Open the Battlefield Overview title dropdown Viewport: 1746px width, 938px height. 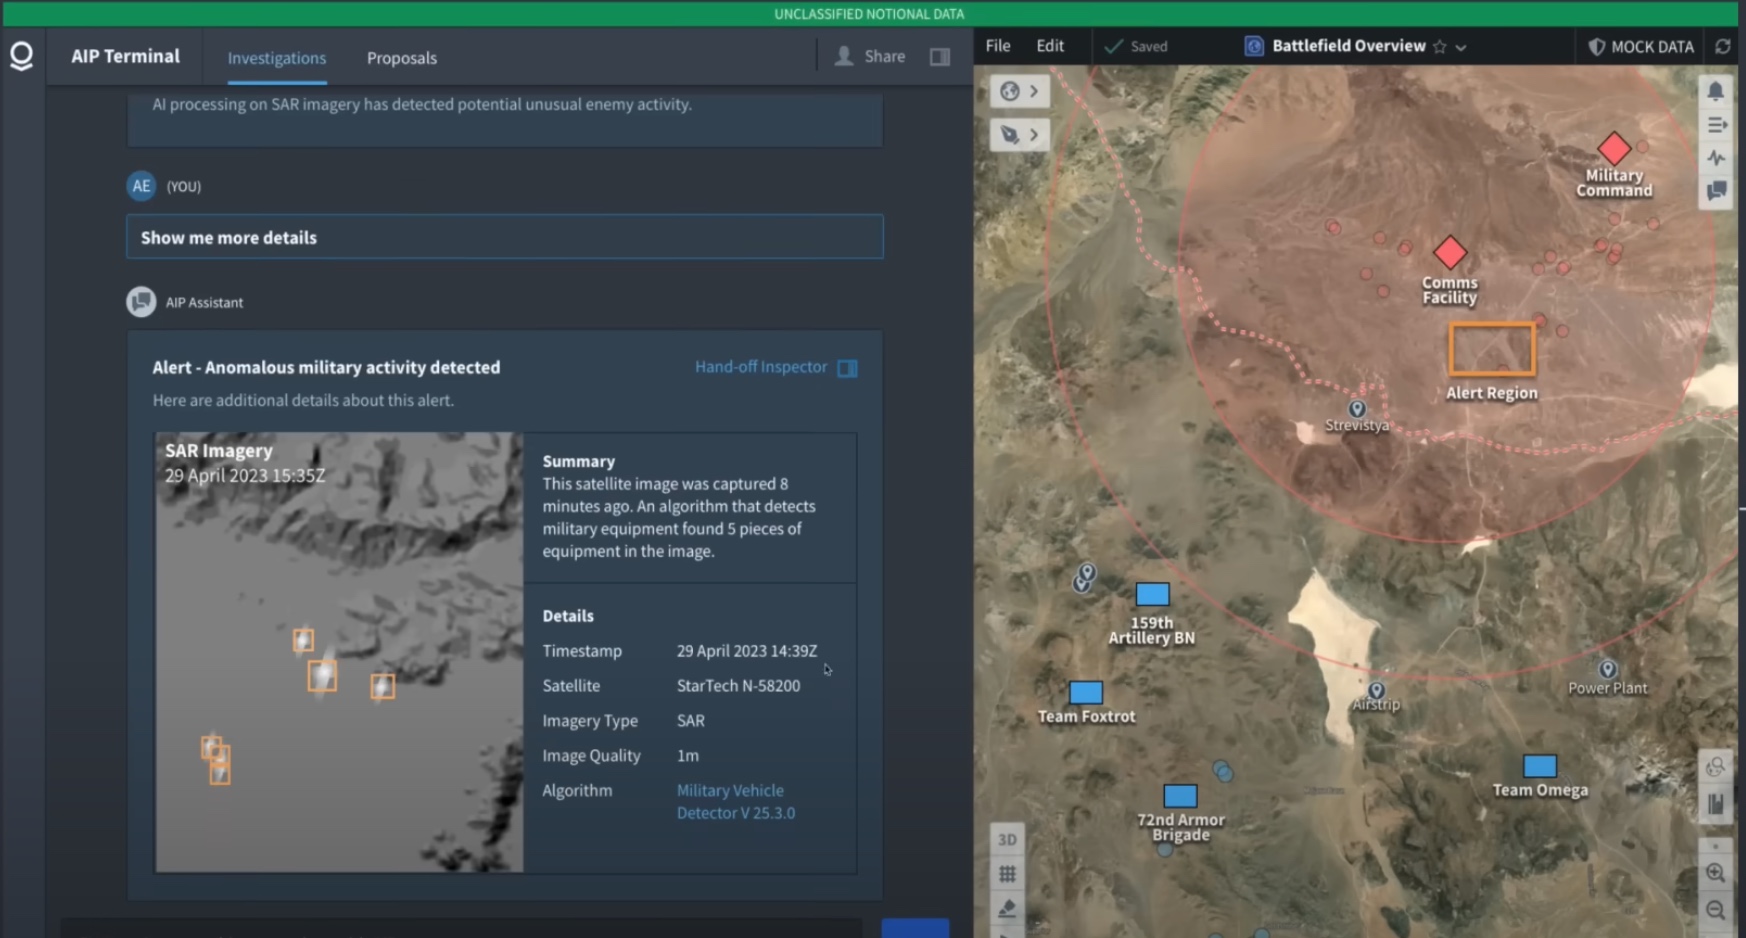coord(1461,47)
